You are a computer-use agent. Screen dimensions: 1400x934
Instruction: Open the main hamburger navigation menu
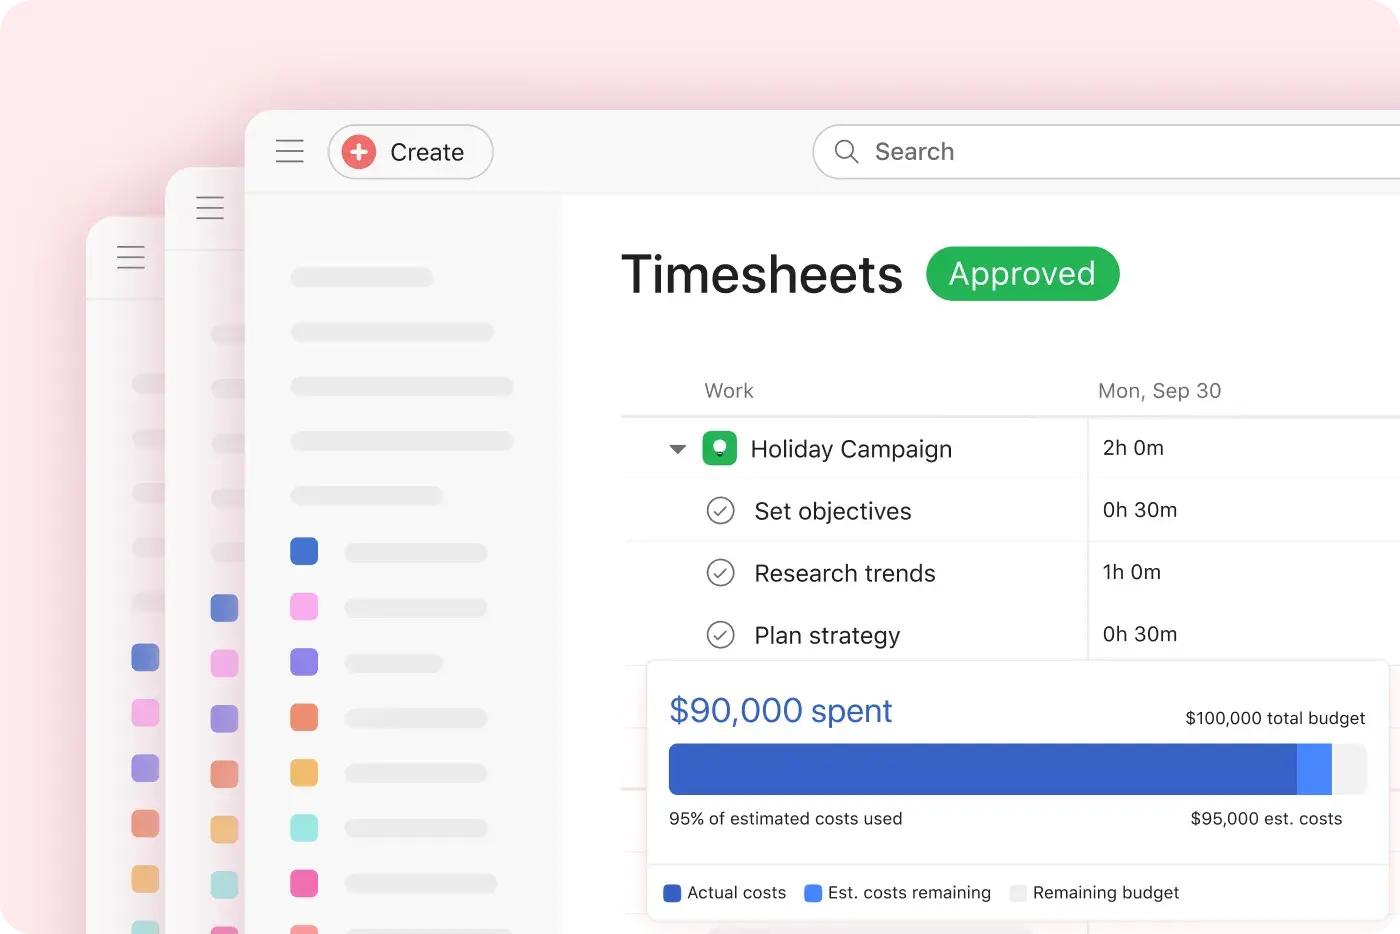click(289, 151)
